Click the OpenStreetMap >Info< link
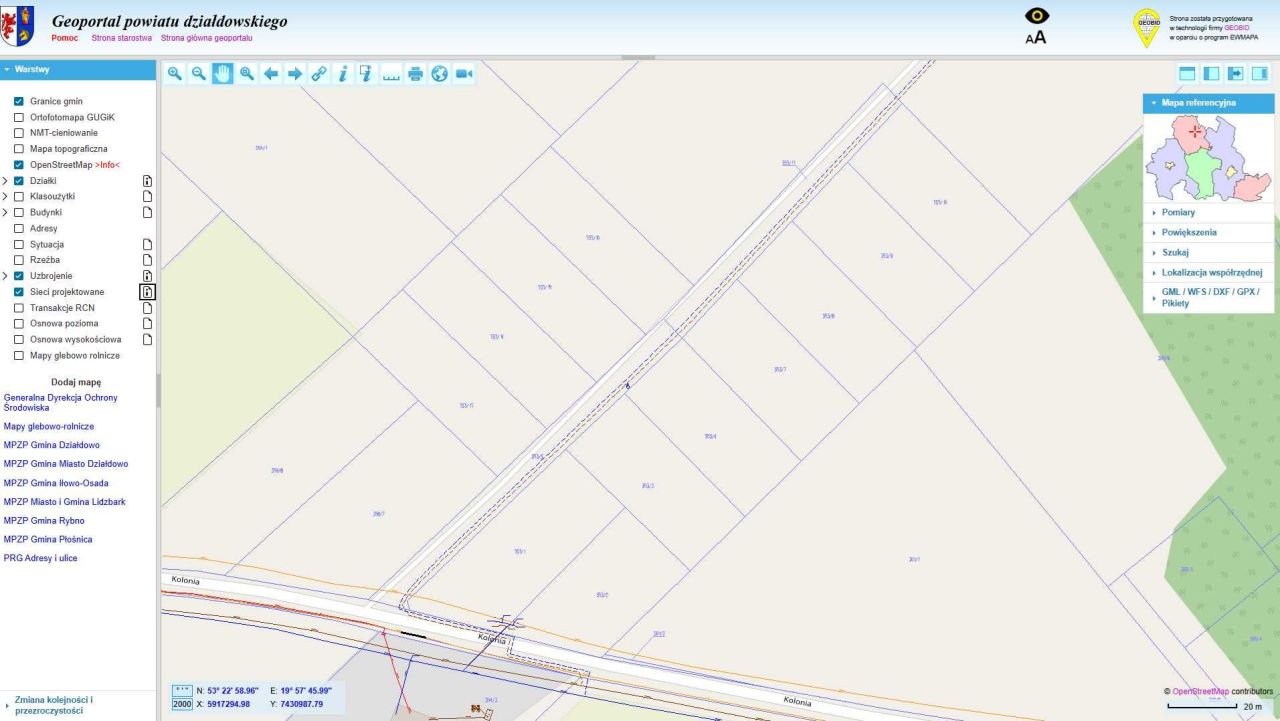 coord(107,165)
